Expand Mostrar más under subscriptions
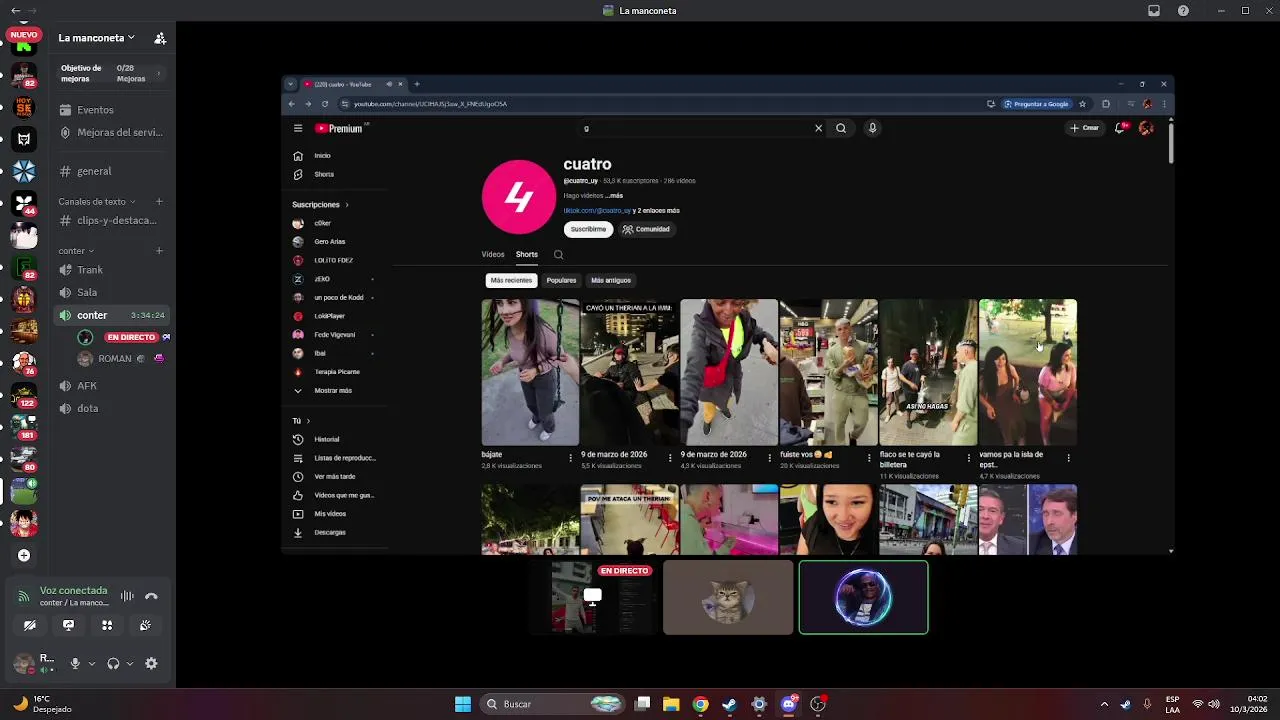Screen dimensions: 1280x720 coord(333,391)
